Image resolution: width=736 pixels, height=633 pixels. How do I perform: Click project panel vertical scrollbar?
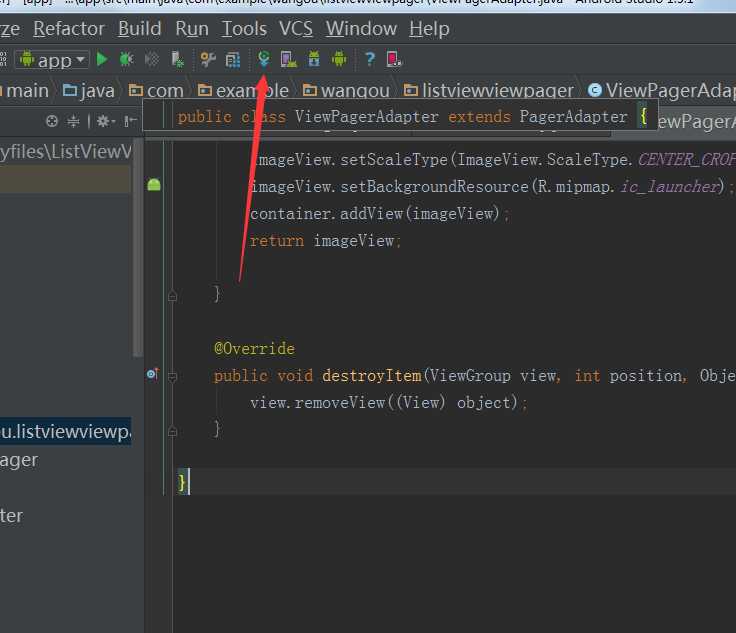138,248
